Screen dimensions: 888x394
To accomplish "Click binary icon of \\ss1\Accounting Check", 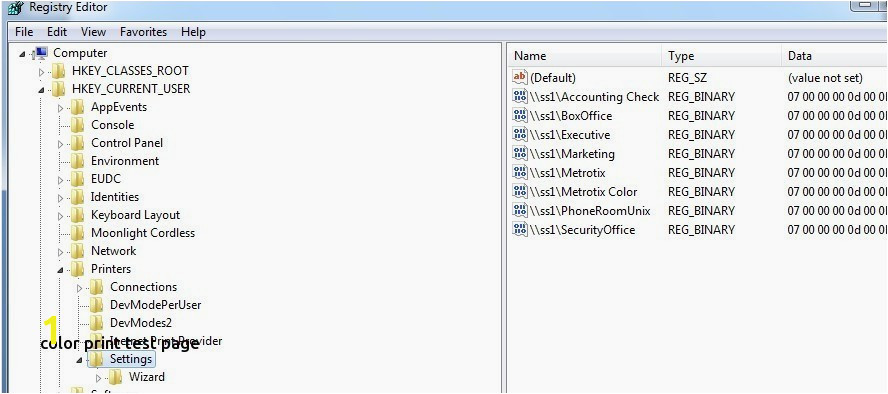I will (519, 96).
